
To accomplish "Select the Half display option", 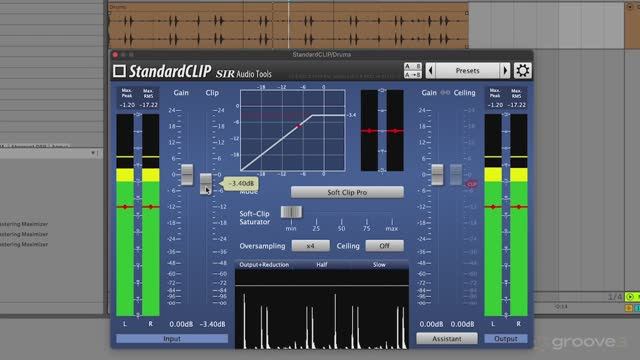I will [322, 265].
